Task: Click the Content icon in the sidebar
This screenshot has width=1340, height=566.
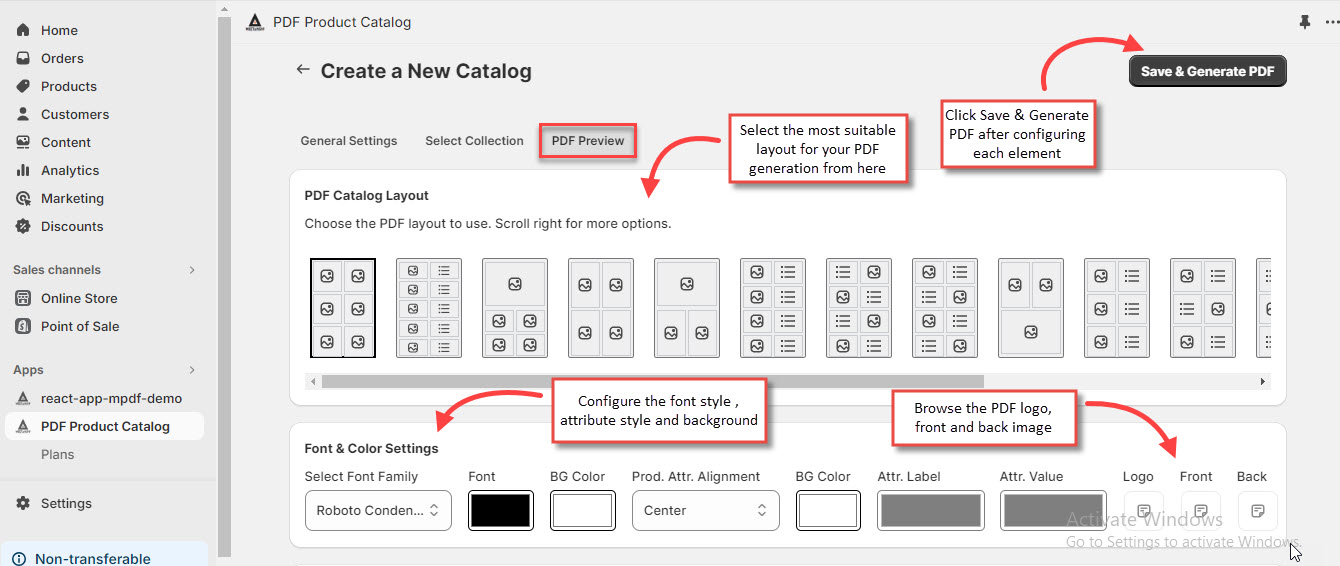Action: 23,142
